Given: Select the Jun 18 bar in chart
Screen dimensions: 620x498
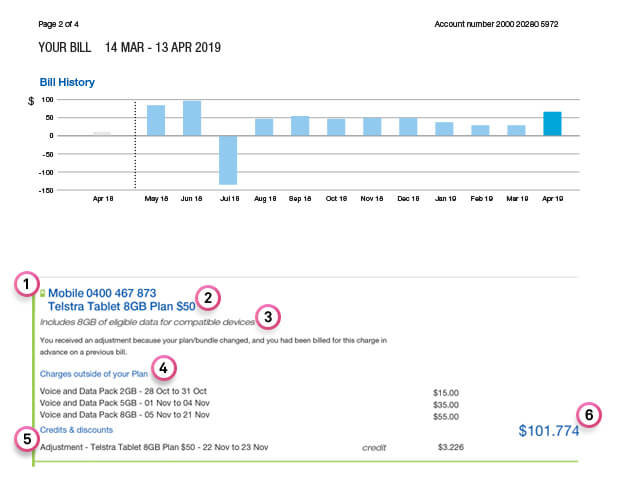Looking at the screenshot, I should click(192, 118).
